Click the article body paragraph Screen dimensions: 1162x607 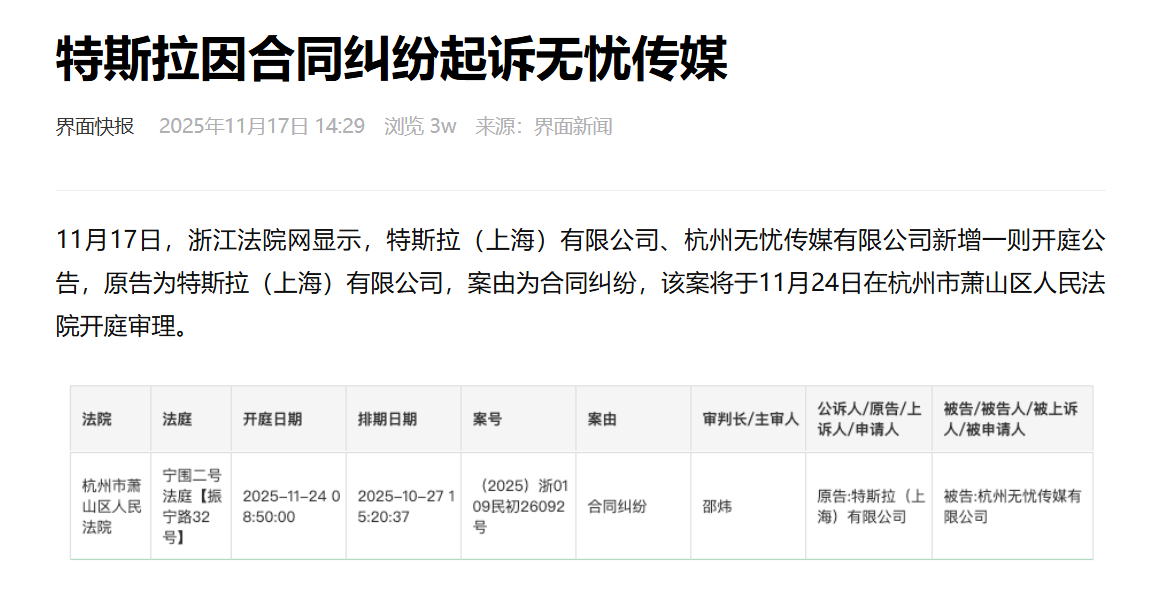click(580, 283)
